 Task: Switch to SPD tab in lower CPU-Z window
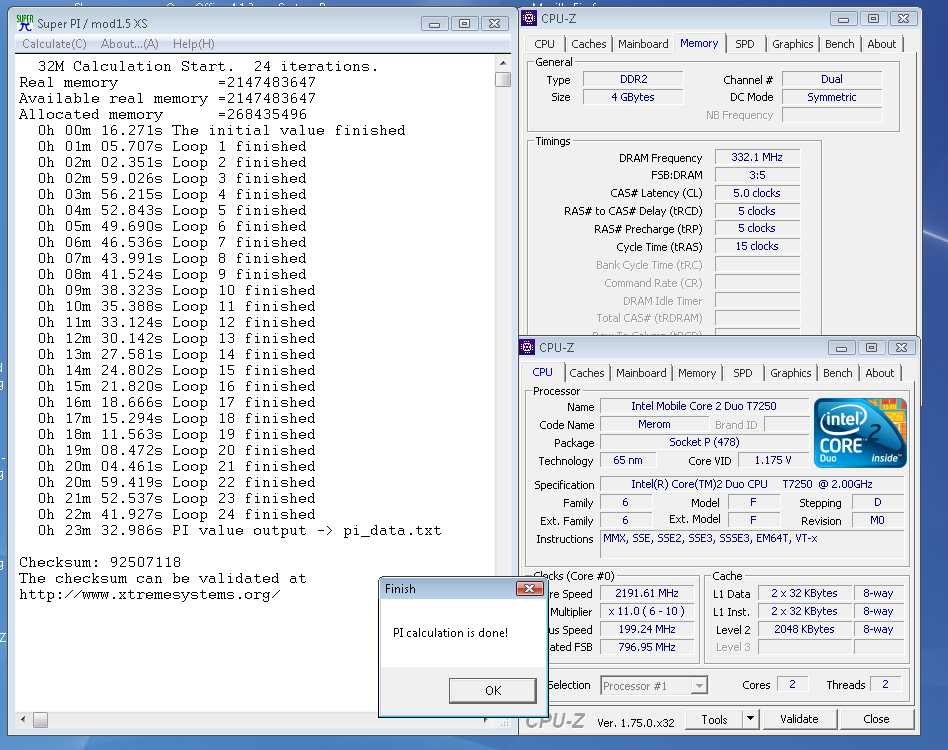[742, 373]
